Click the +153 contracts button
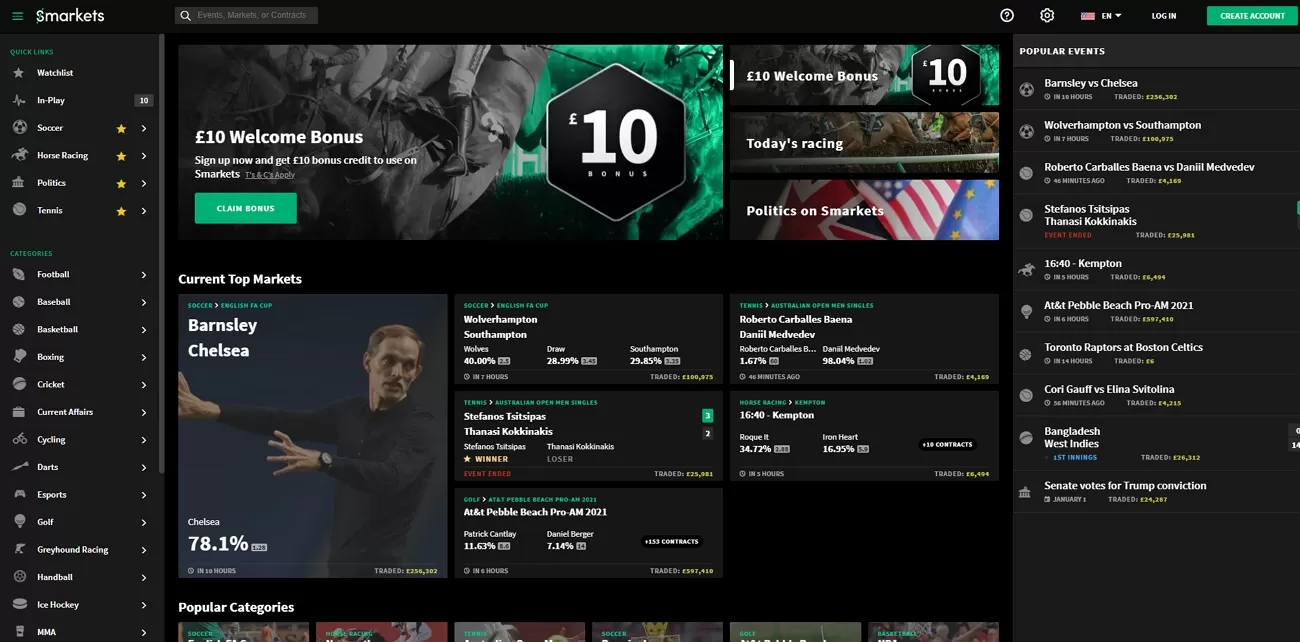 (x=671, y=541)
